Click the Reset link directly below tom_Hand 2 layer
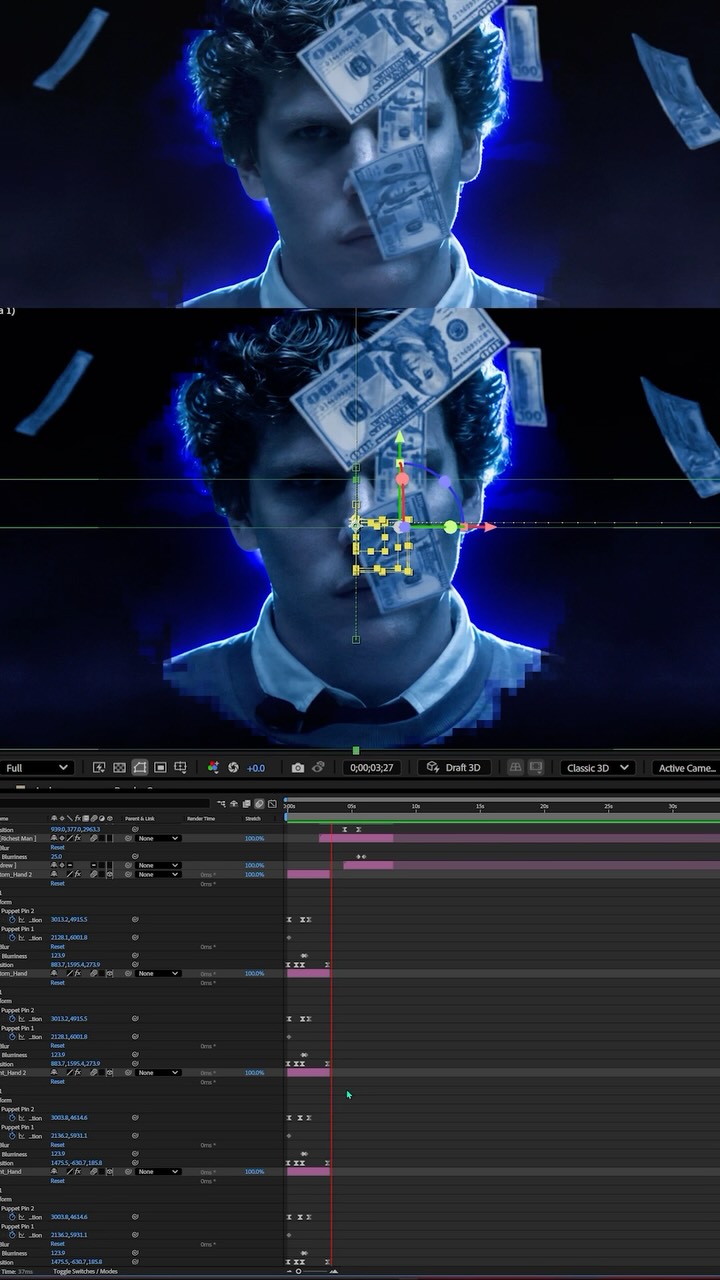This screenshot has height=1280, width=720. pos(57,883)
